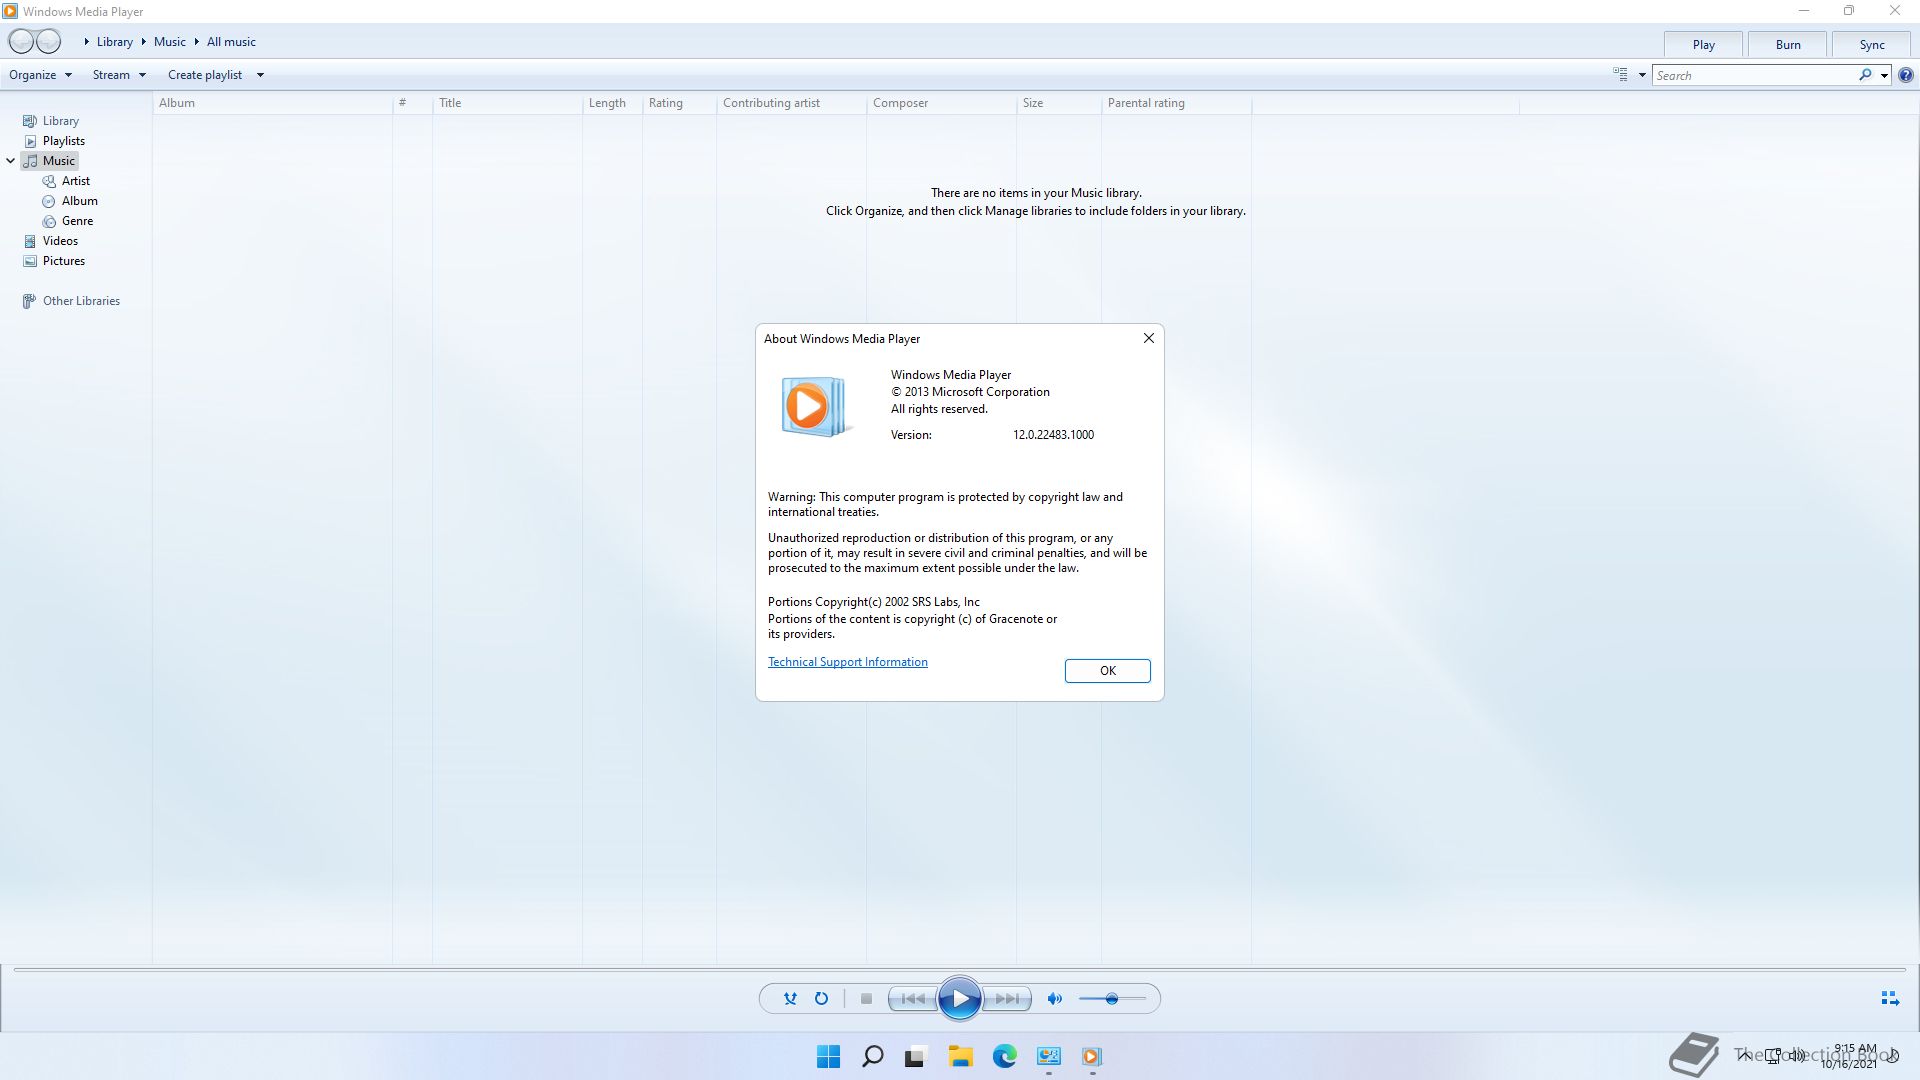The width and height of the screenshot is (1920, 1080).
Task: Open File Explorer from the taskbar
Action: 960,1057
